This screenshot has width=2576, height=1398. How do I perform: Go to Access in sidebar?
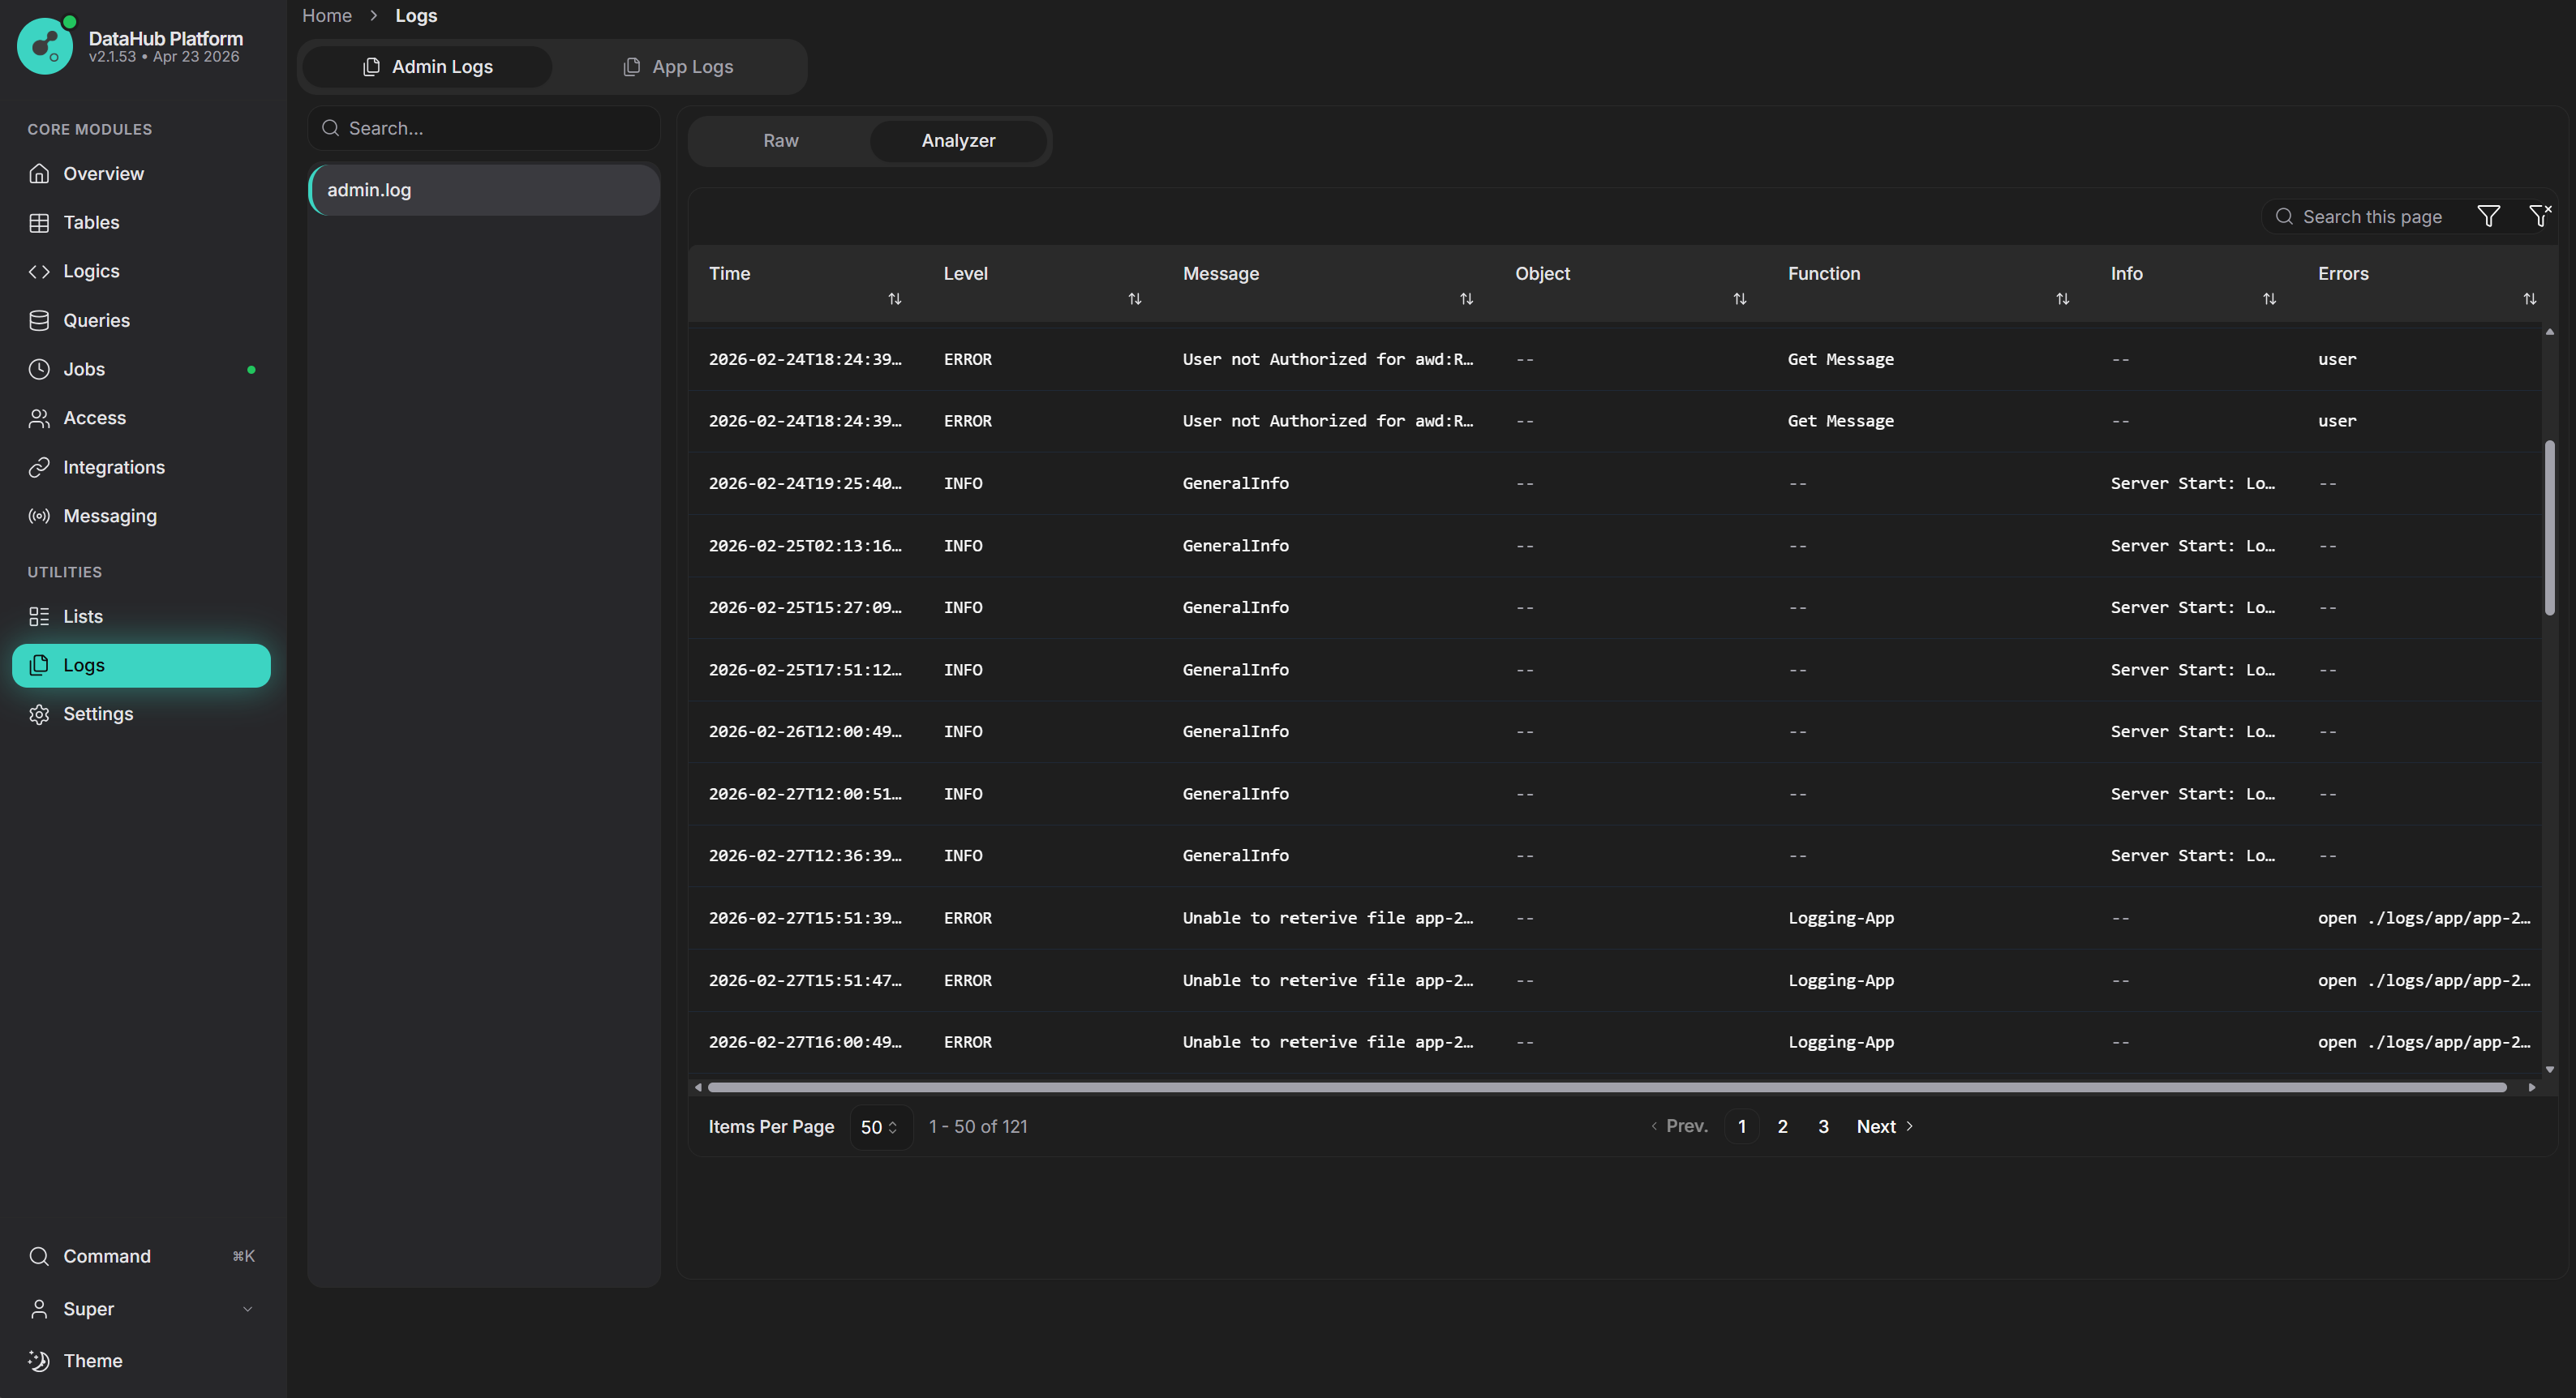point(141,418)
